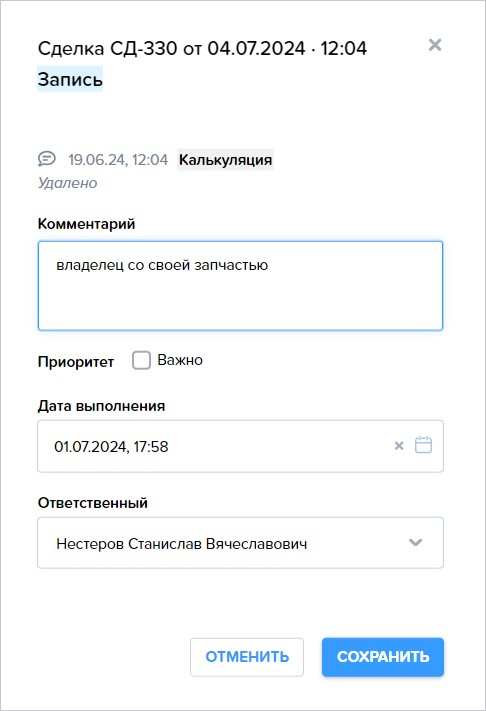Cancel editing with the Отменить button
The height and width of the screenshot is (711, 486).
[x=247, y=657]
